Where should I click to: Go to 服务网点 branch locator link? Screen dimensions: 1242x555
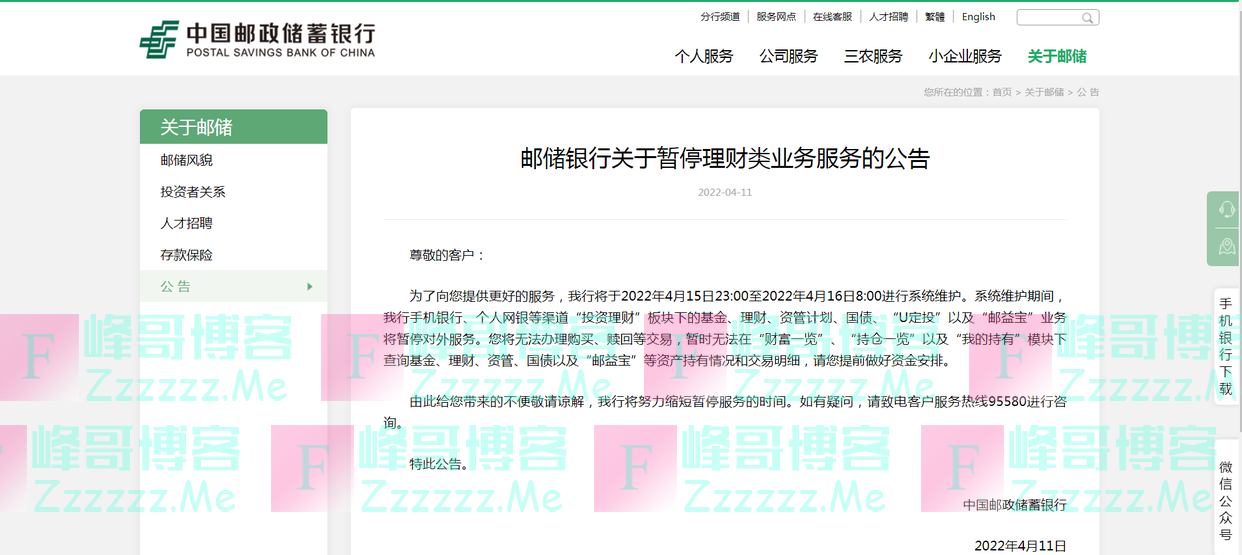(776, 17)
